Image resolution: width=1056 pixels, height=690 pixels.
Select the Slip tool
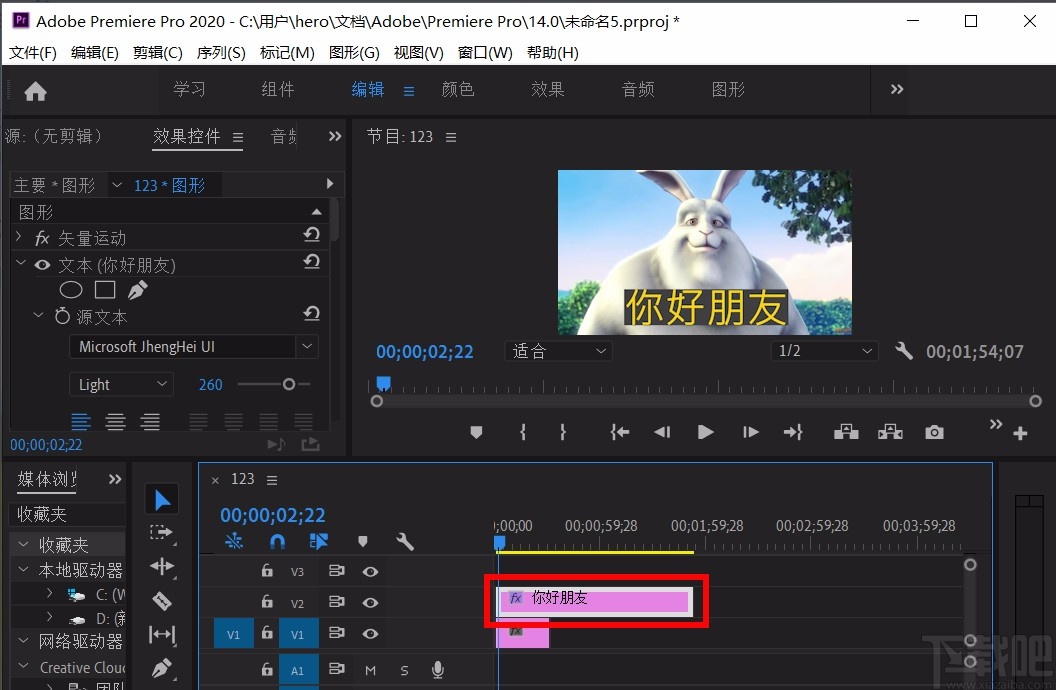(x=162, y=634)
